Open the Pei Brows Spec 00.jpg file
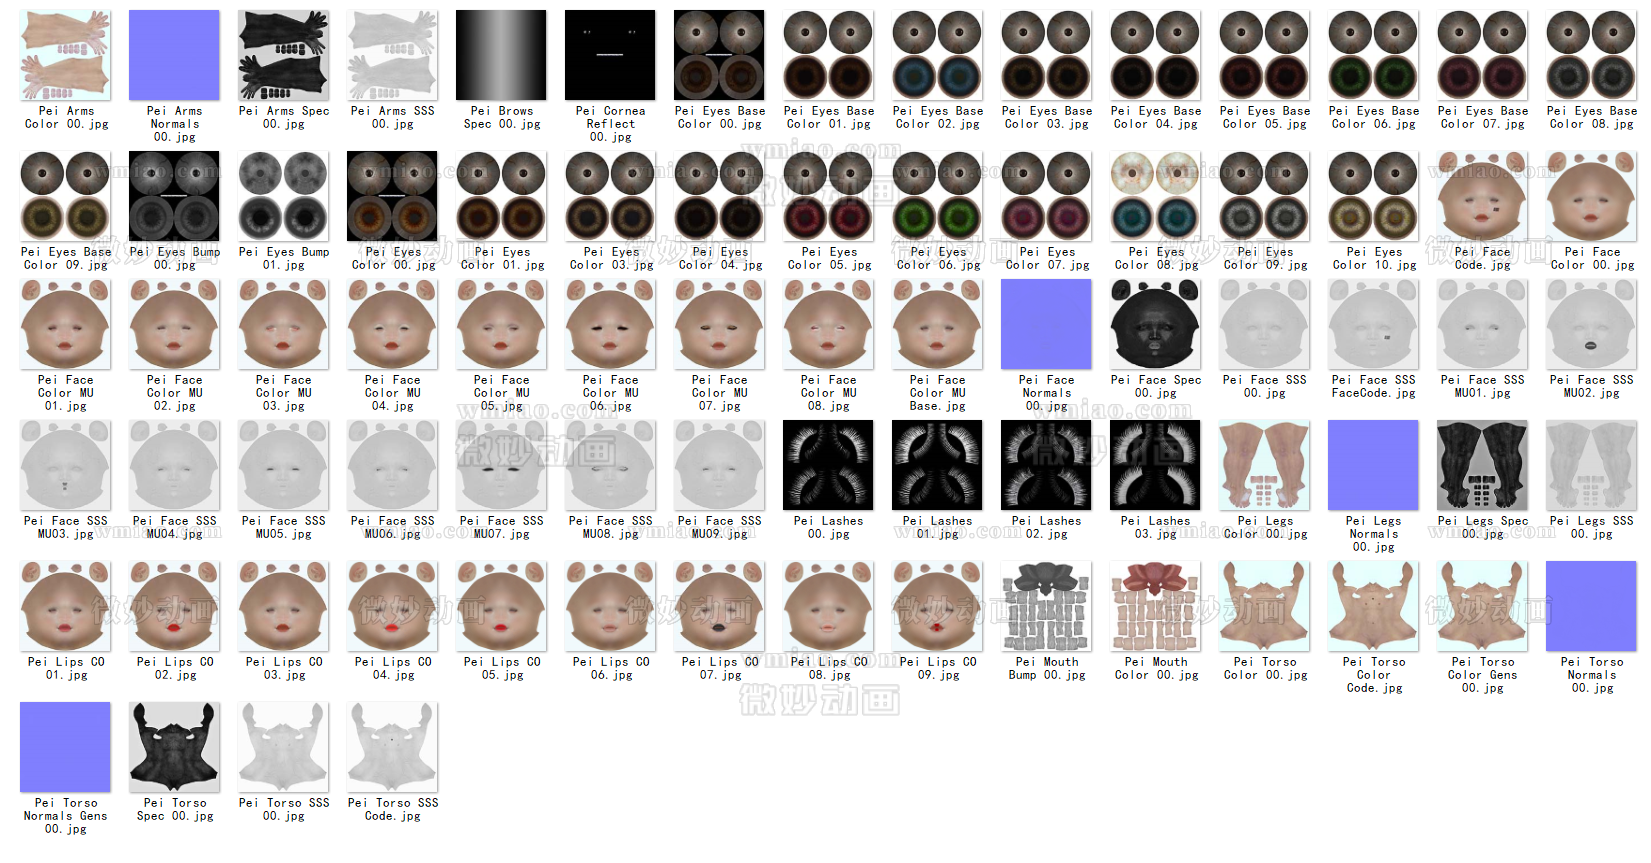Viewport: 1651px width, 863px height. [501, 56]
